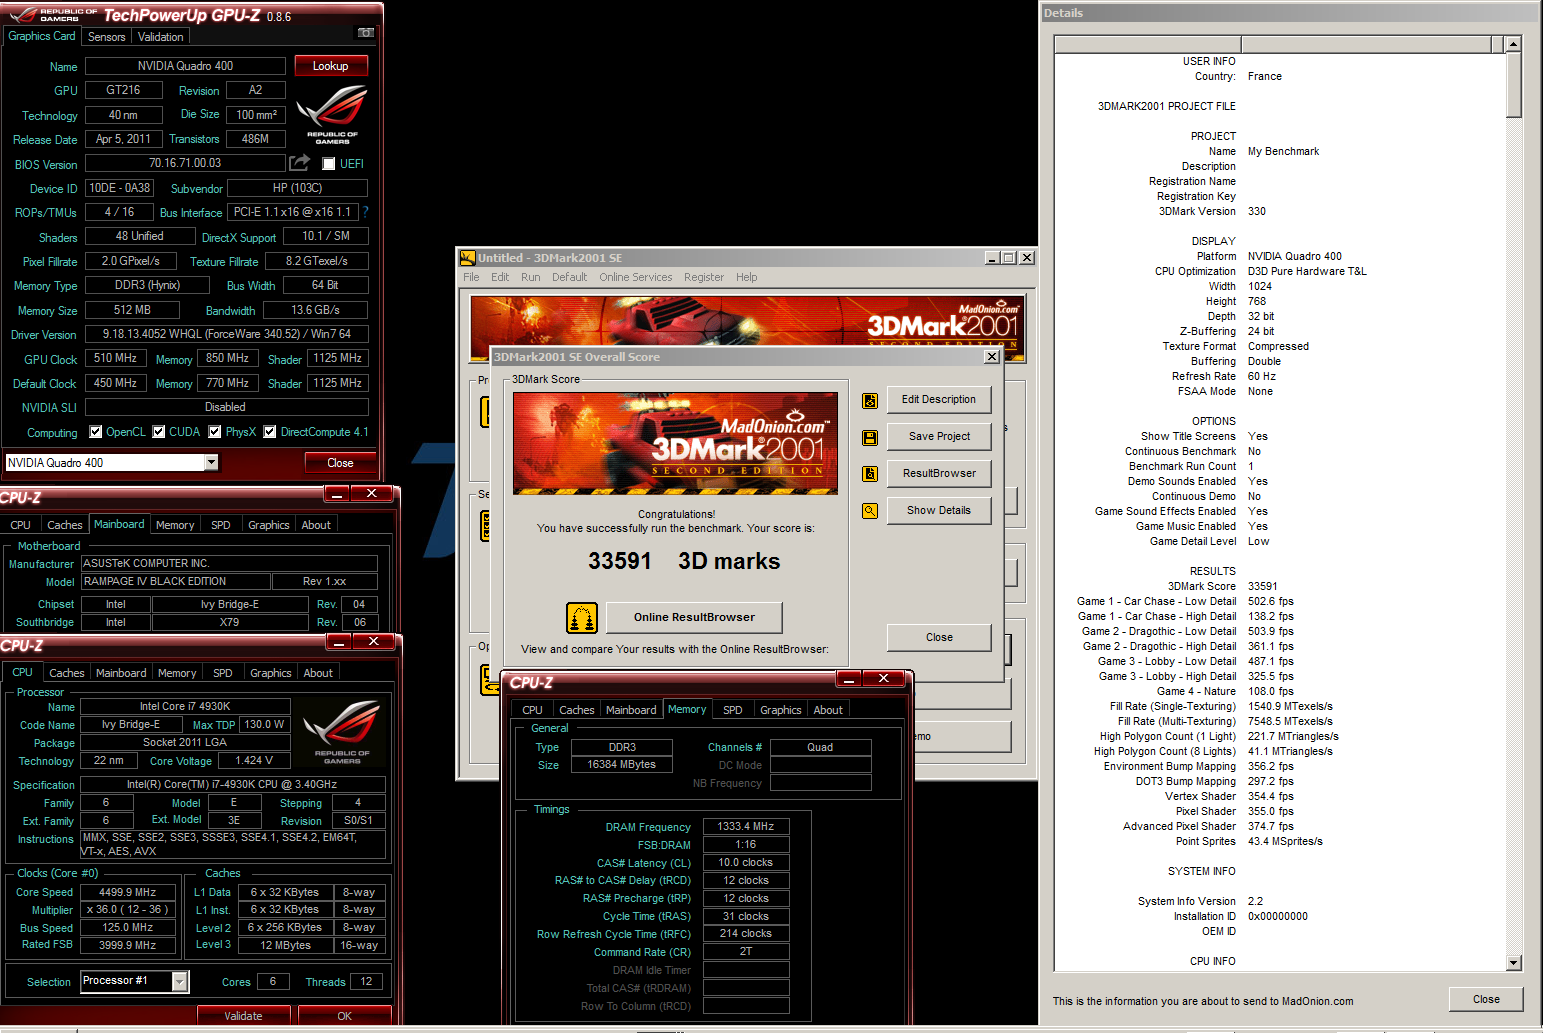The height and width of the screenshot is (1033, 1543).
Task: Click the GPU-Z screenshot camera icon
Action: pos(366,33)
